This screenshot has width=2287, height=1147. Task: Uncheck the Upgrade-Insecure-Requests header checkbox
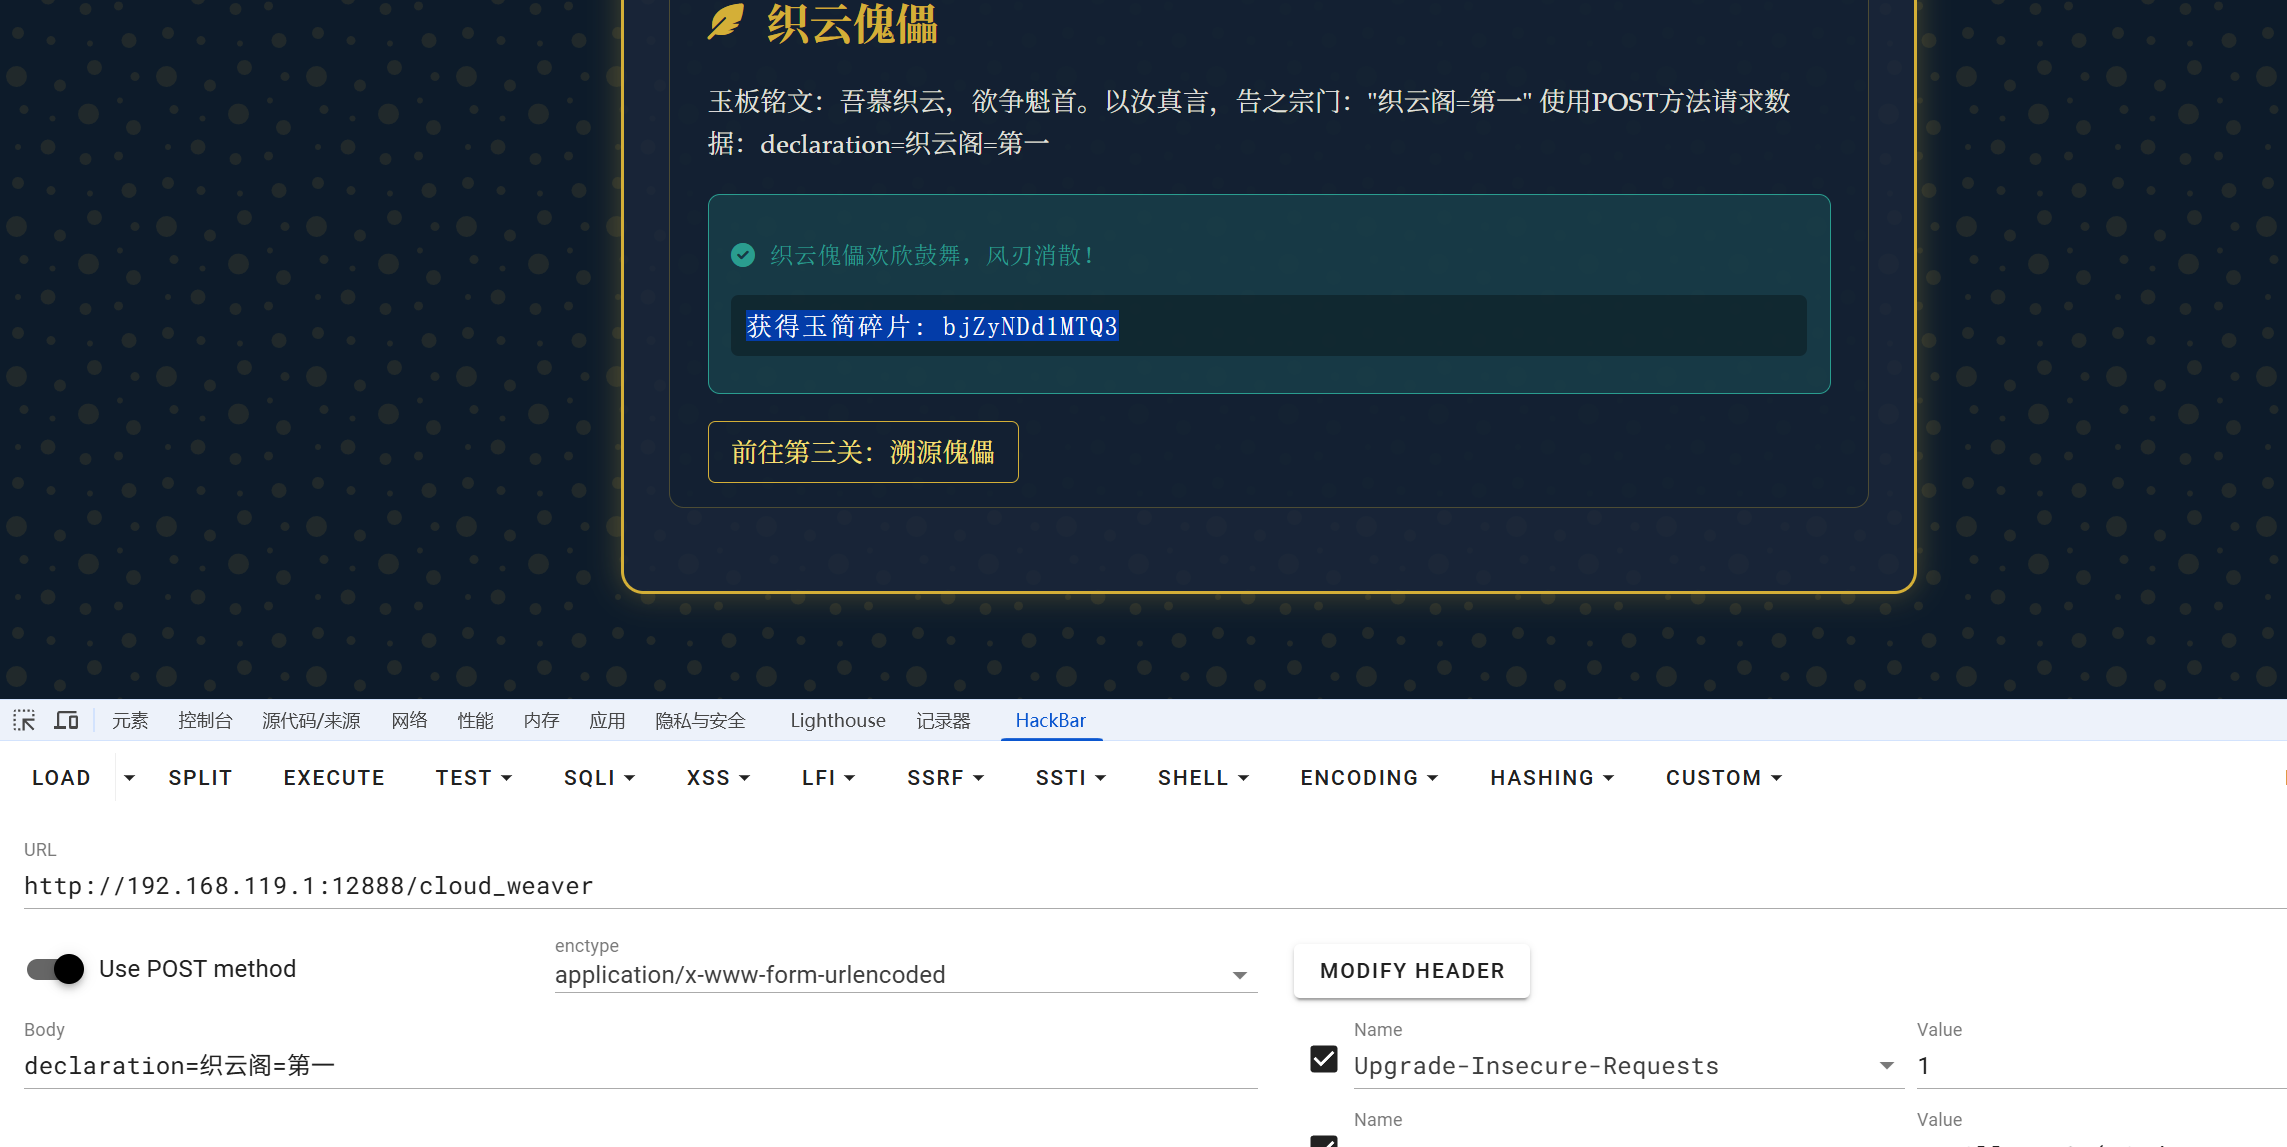(x=1324, y=1059)
